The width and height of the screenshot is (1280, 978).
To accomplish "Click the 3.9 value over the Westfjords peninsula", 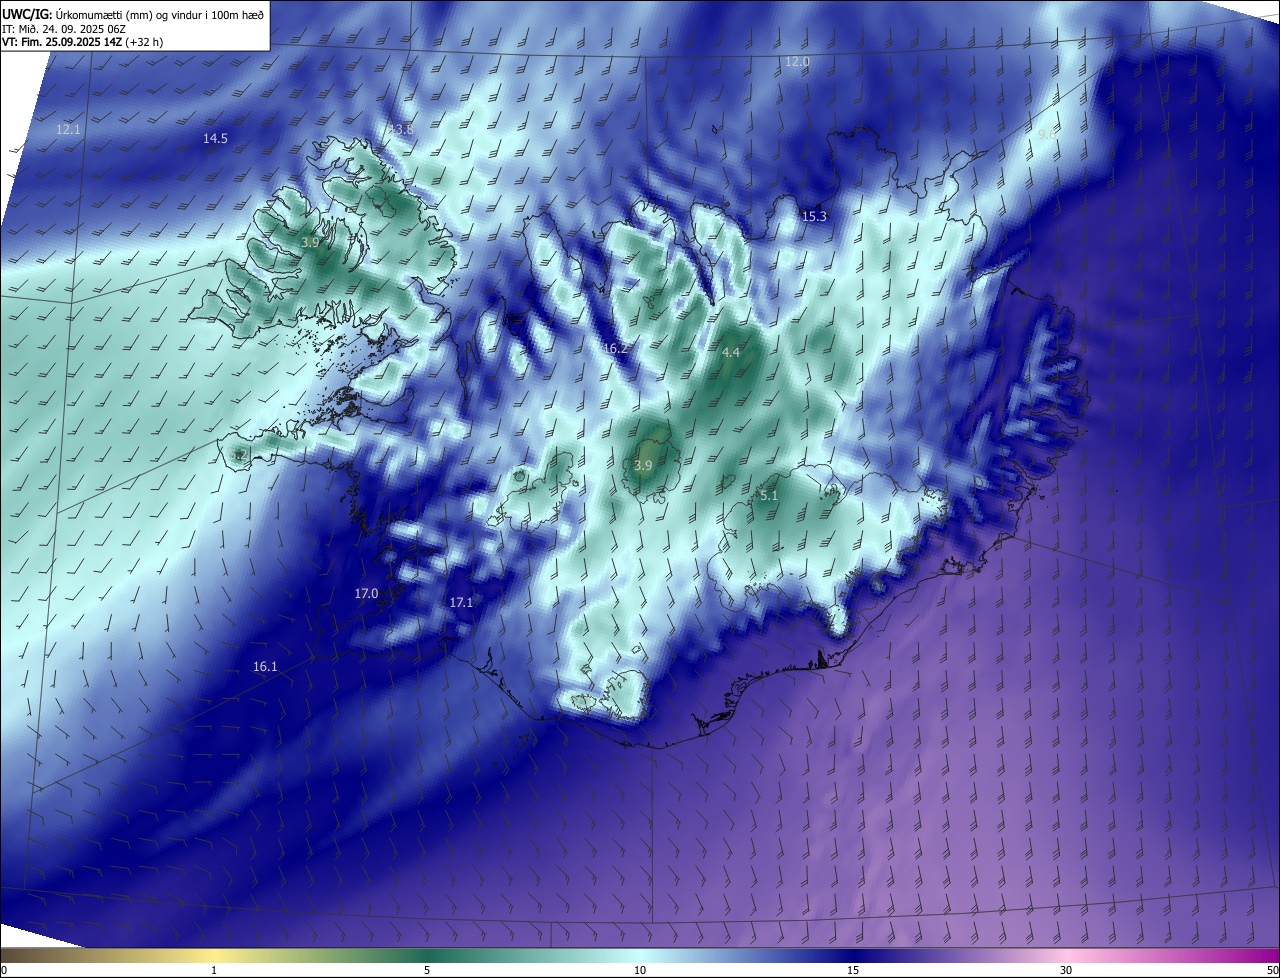I will pyautogui.click(x=310, y=243).
